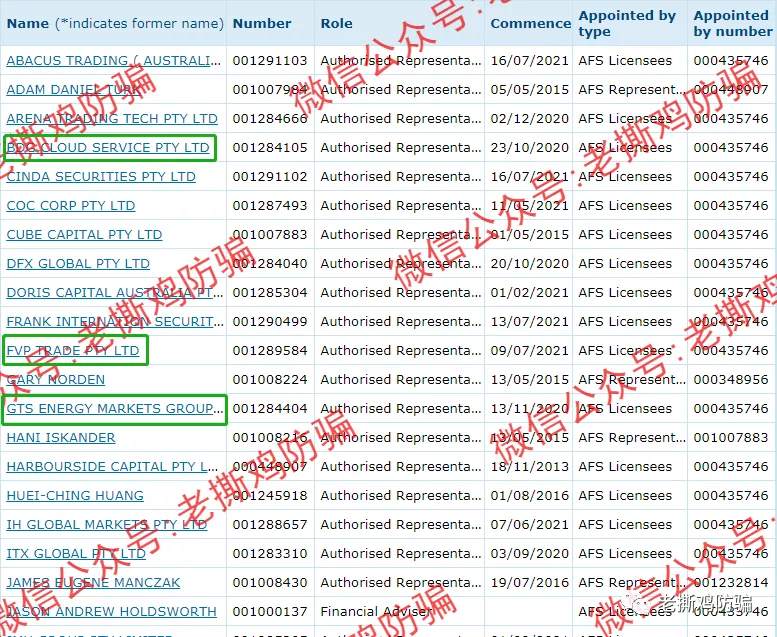Sort by Appointed by number header
Image resolution: width=777 pixels, height=637 pixels.
733,23
